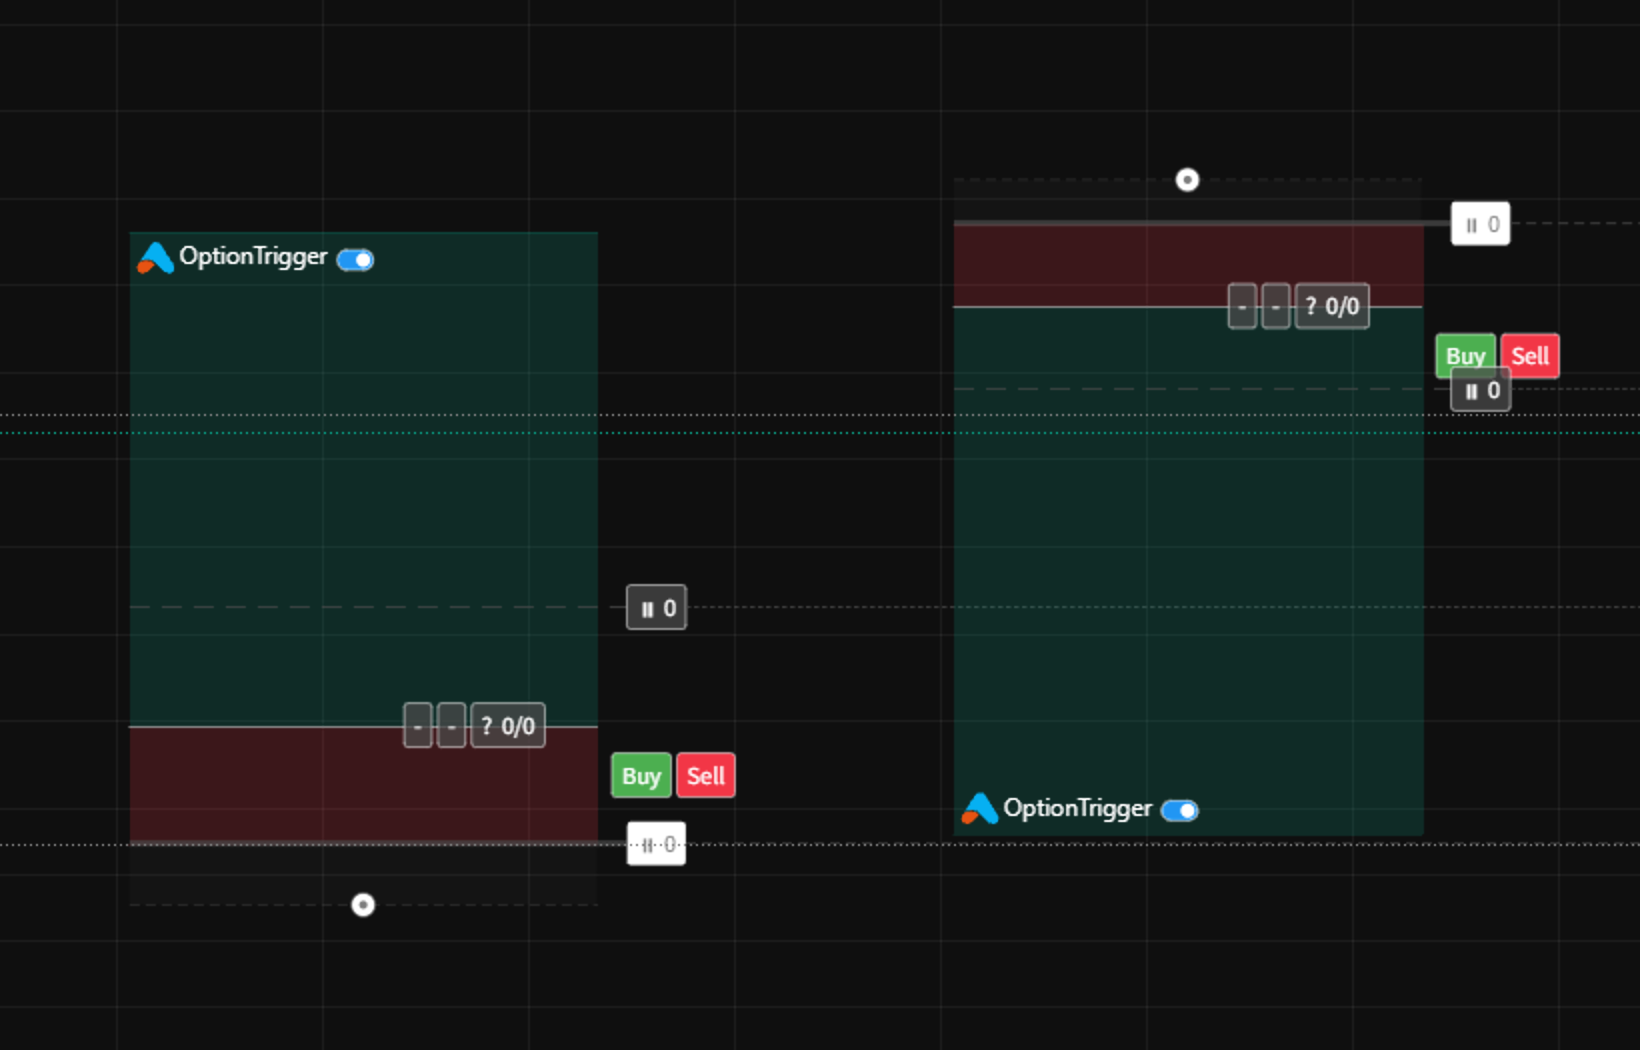The image size is (1640, 1050).
Task: Select the white pause 0 tag below left Sell button
Action: coord(657,844)
